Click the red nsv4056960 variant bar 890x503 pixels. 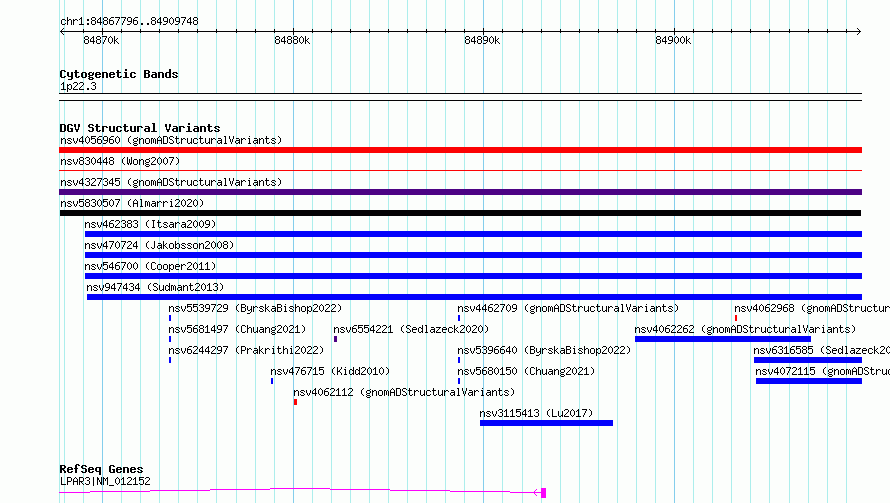(x=460, y=150)
